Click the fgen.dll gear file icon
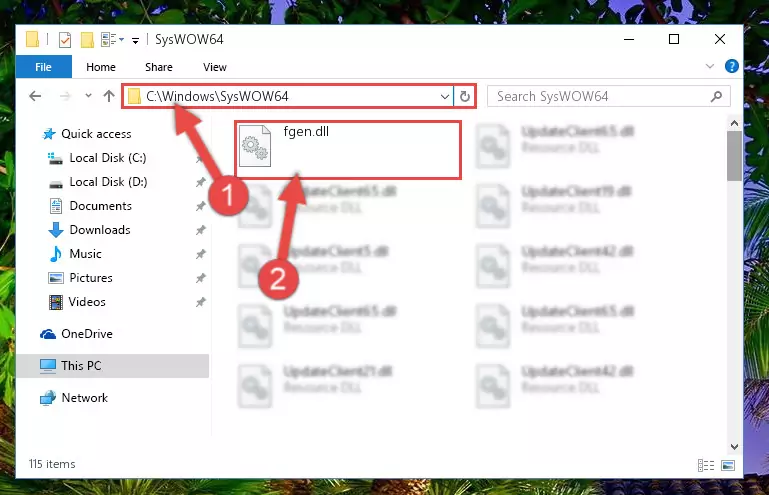The width and height of the screenshot is (769, 495). (255, 146)
